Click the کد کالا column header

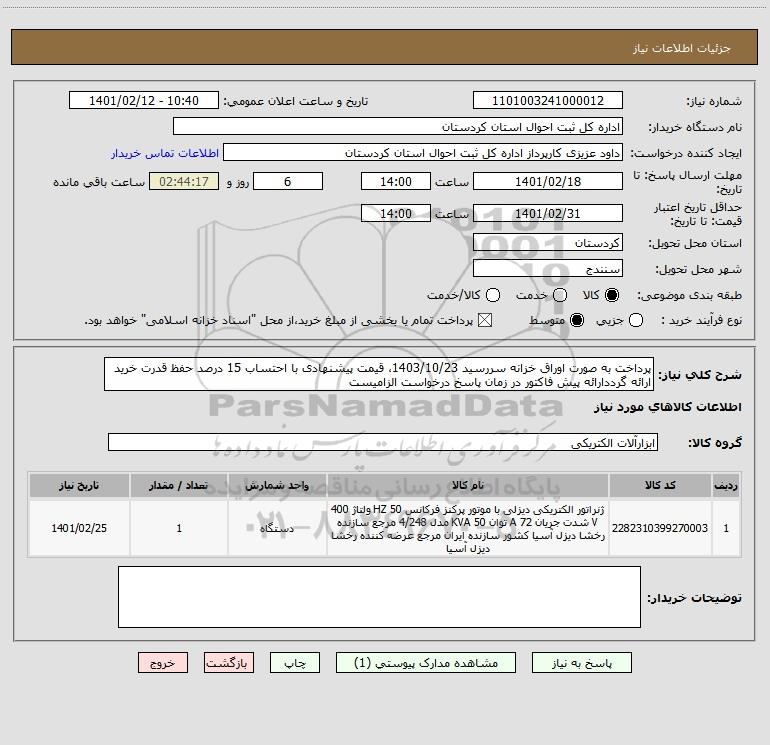(660, 486)
